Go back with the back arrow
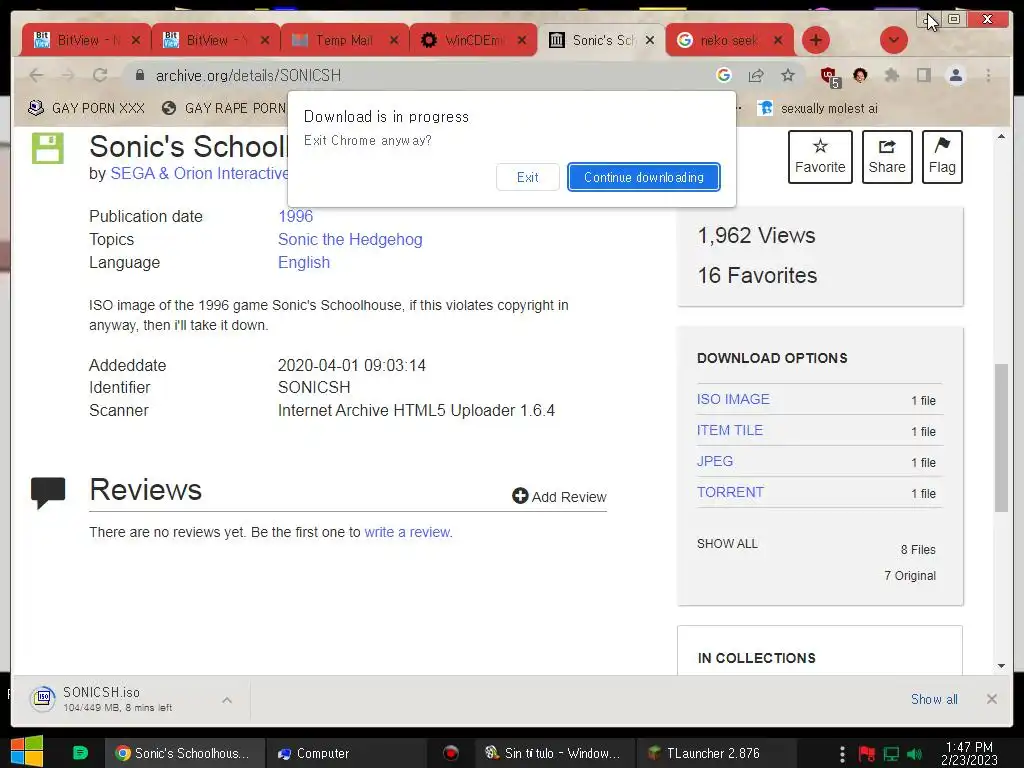This screenshot has width=1024, height=768. point(37,76)
